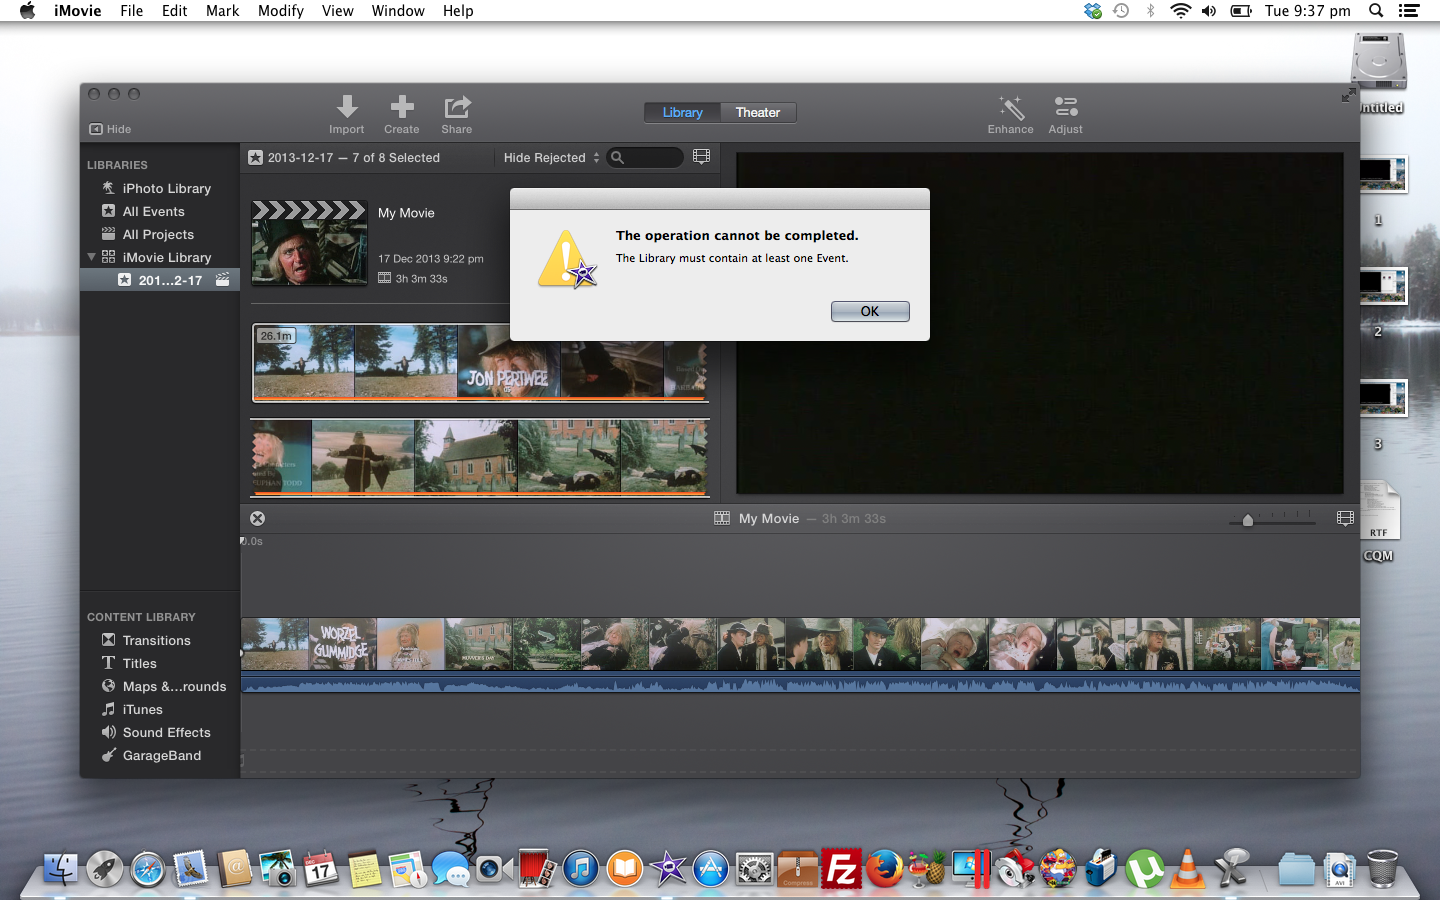The image size is (1440, 900).
Task: Click the church clip filmstrip row
Action: [480, 458]
